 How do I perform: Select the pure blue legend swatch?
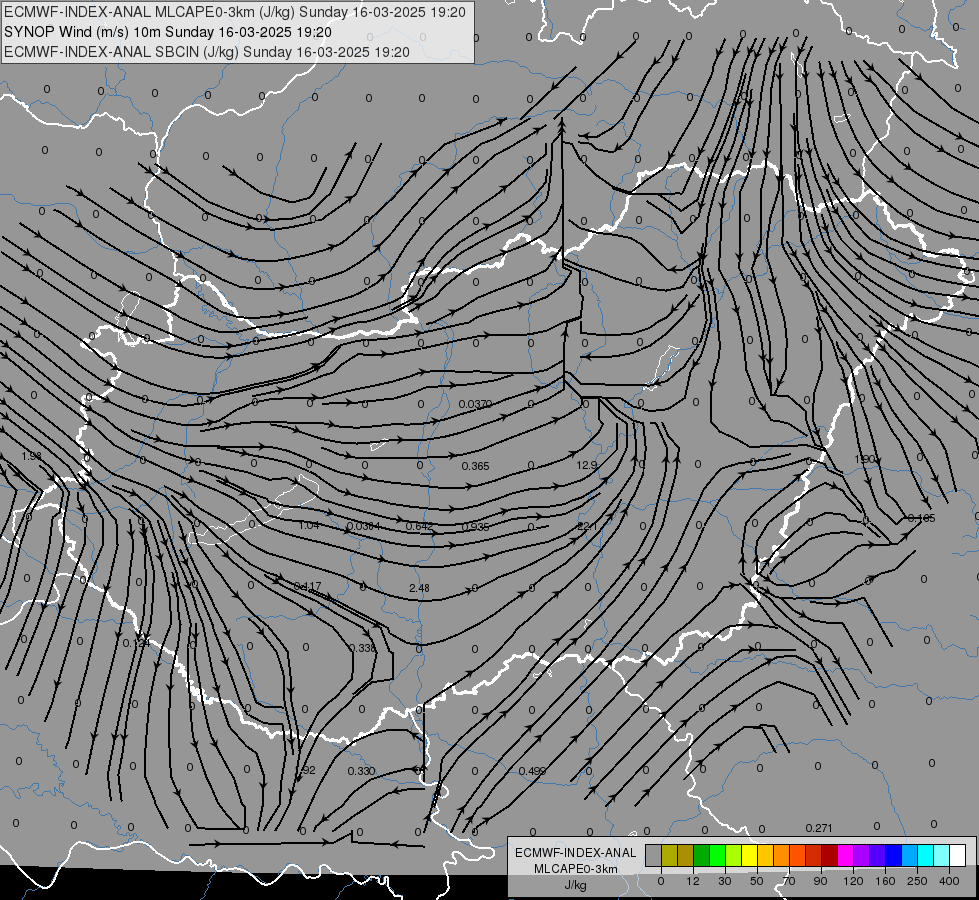pos(894,855)
